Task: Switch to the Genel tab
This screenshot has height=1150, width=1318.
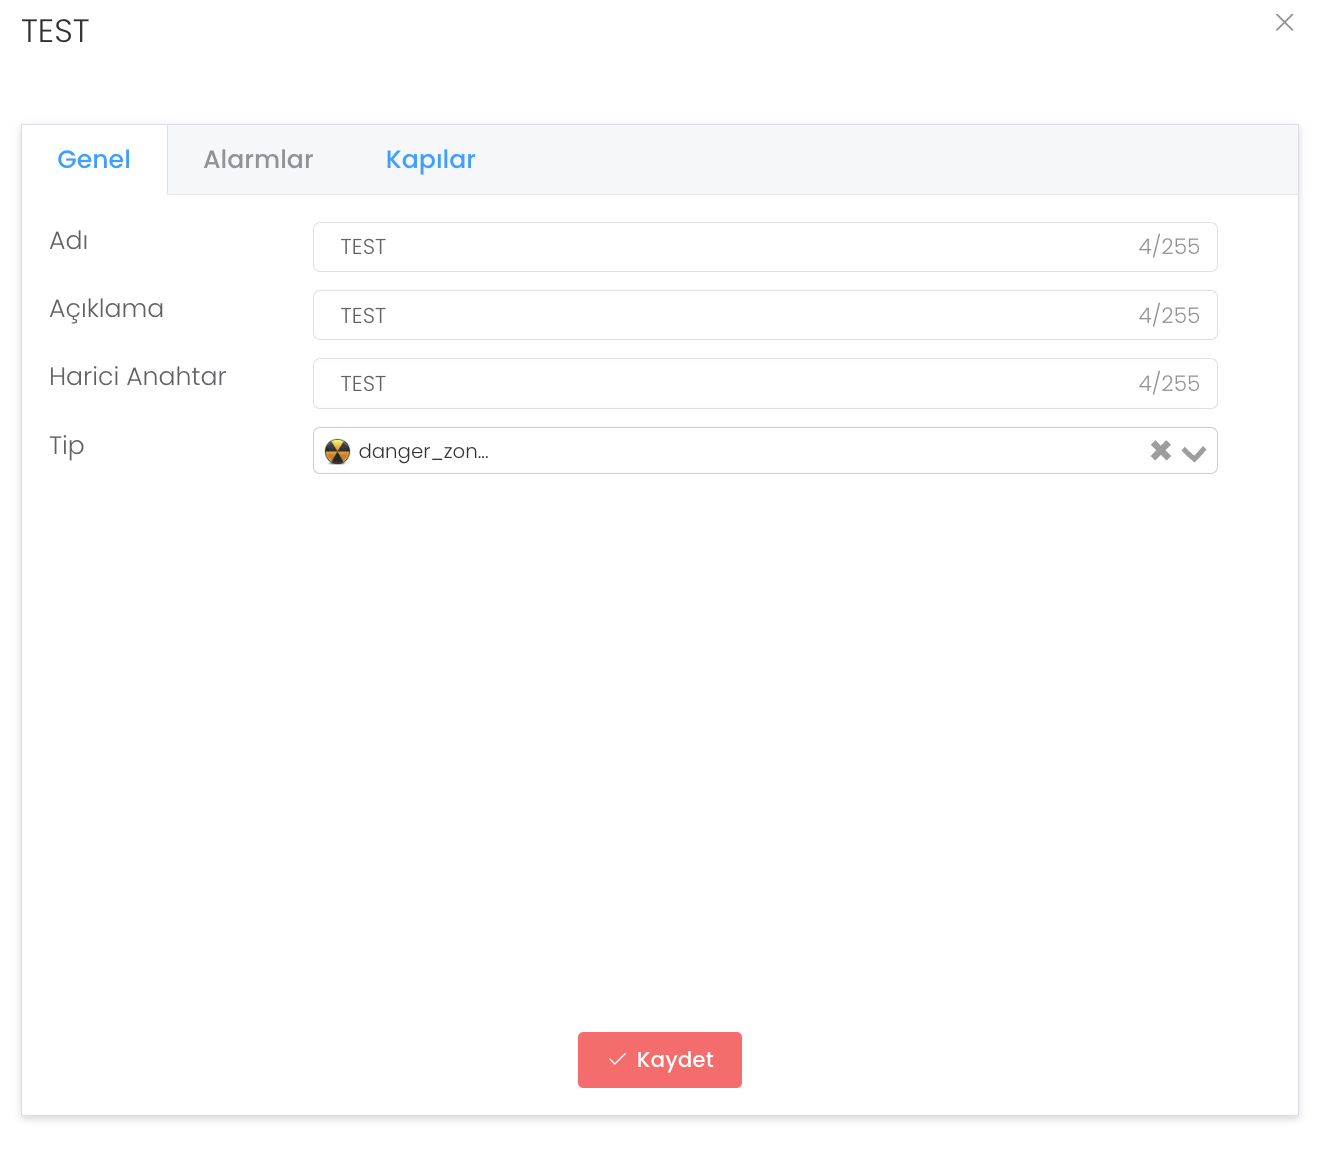Action: pos(94,160)
